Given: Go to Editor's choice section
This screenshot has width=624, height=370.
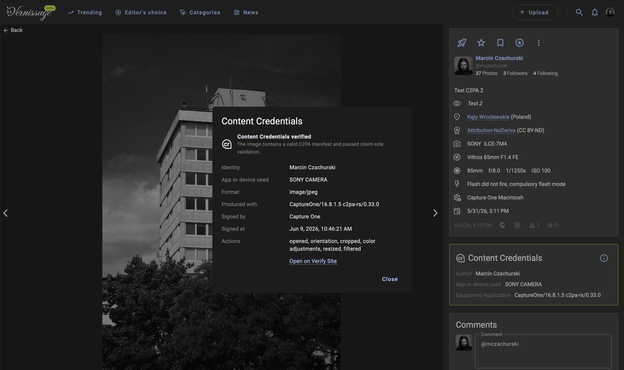Looking at the screenshot, I should [x=141, y=12].
